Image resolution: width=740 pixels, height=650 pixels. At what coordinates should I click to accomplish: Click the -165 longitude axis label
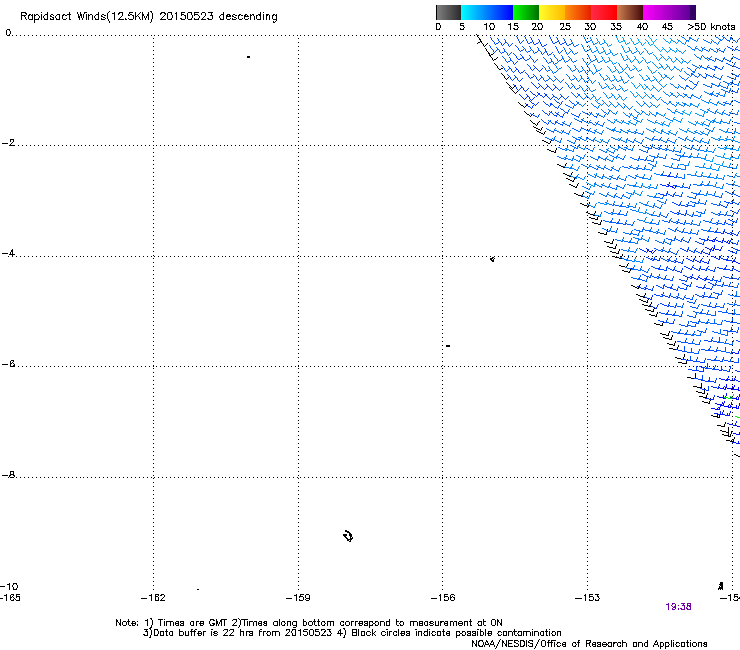[x=10, y=598]
